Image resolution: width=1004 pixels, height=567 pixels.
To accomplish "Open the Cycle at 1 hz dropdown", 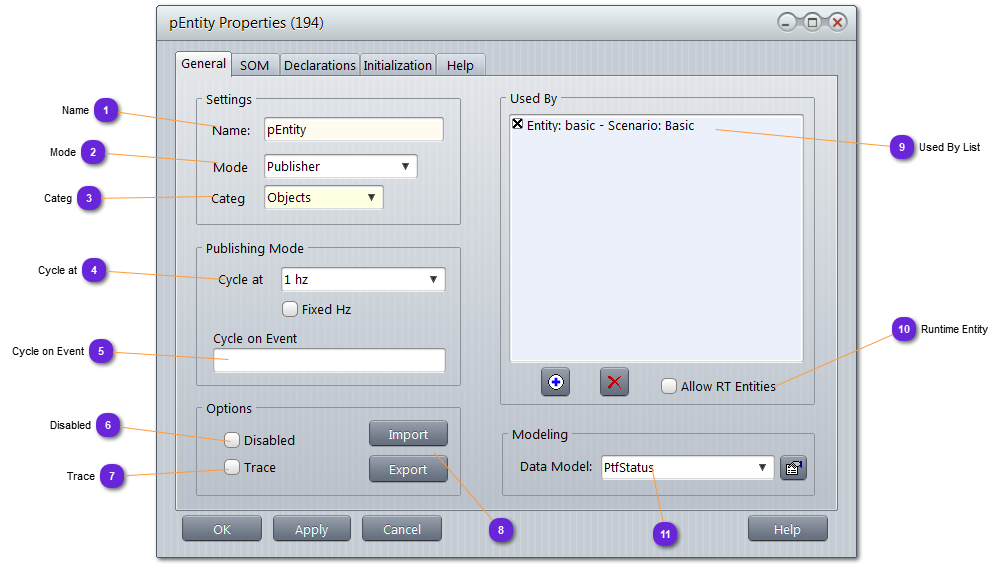I will (x=362, y=280).
